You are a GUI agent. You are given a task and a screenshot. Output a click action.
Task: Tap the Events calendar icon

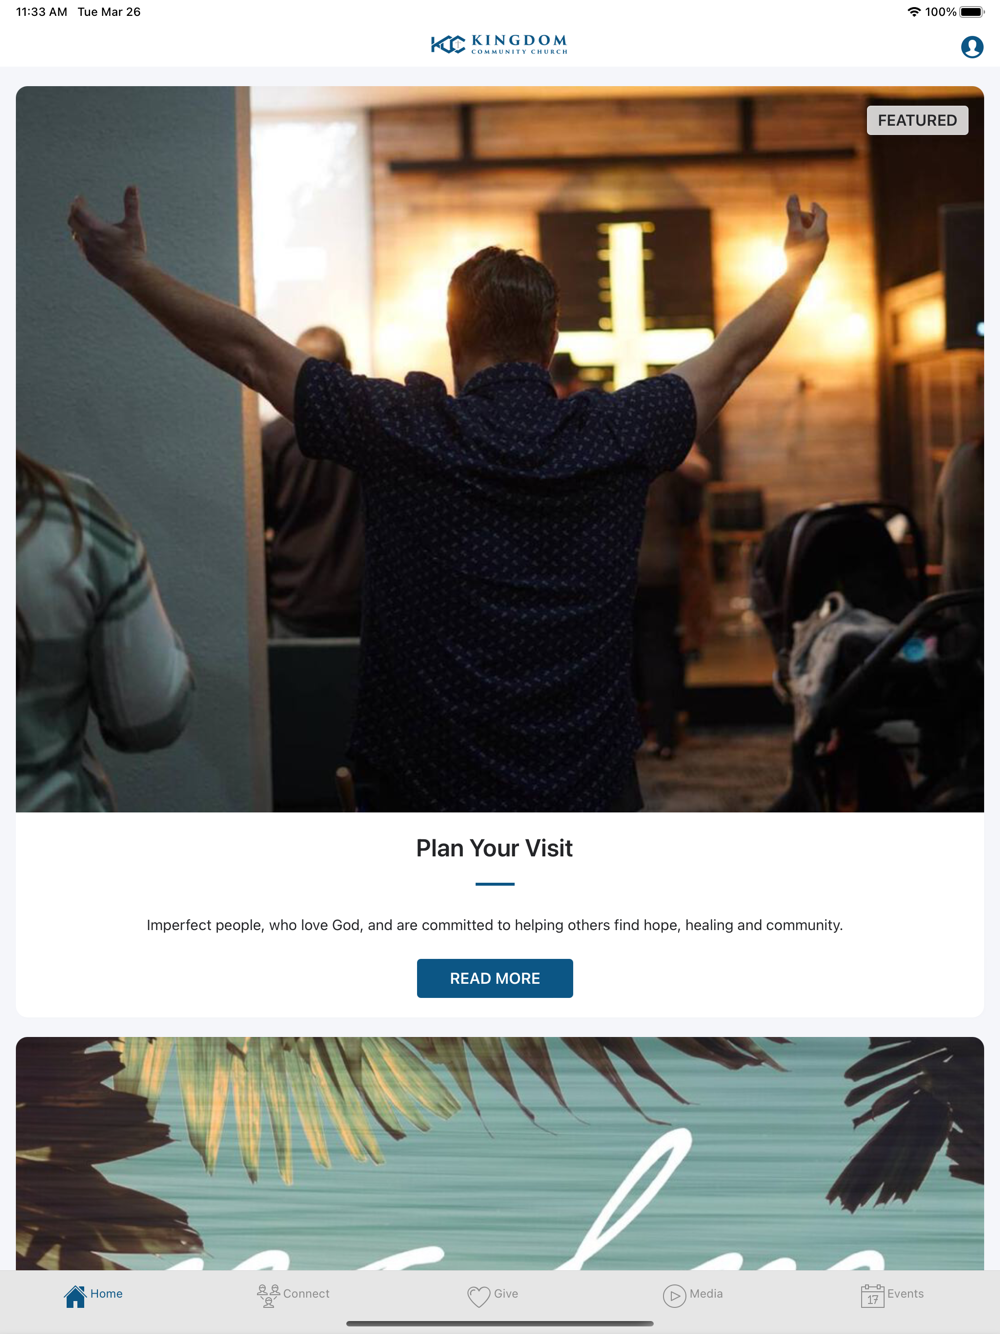[872, 1296]
